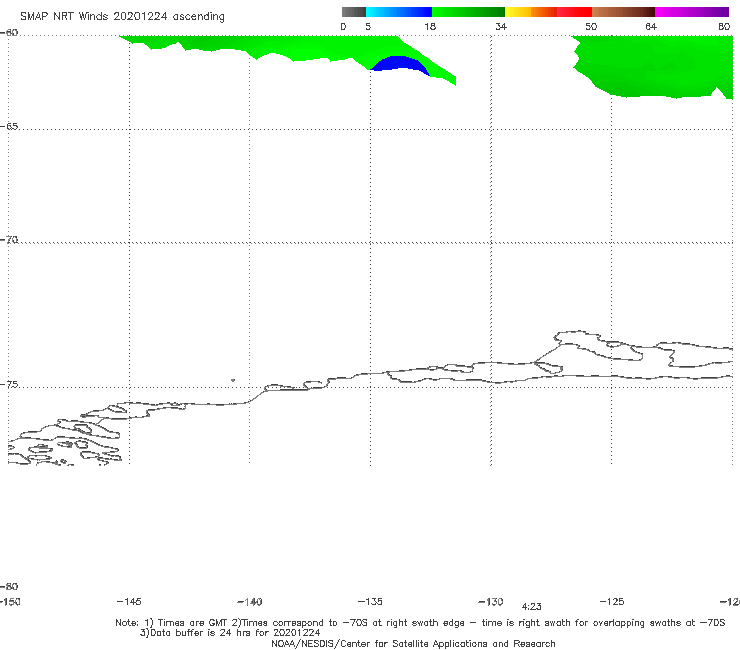
Task: Click the longitude label '-135'
Action: (370, 602)
